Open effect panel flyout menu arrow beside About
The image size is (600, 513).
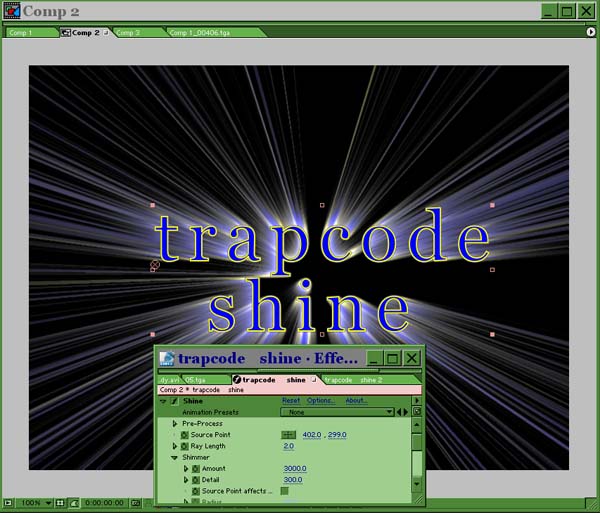(x=417, y=401)
